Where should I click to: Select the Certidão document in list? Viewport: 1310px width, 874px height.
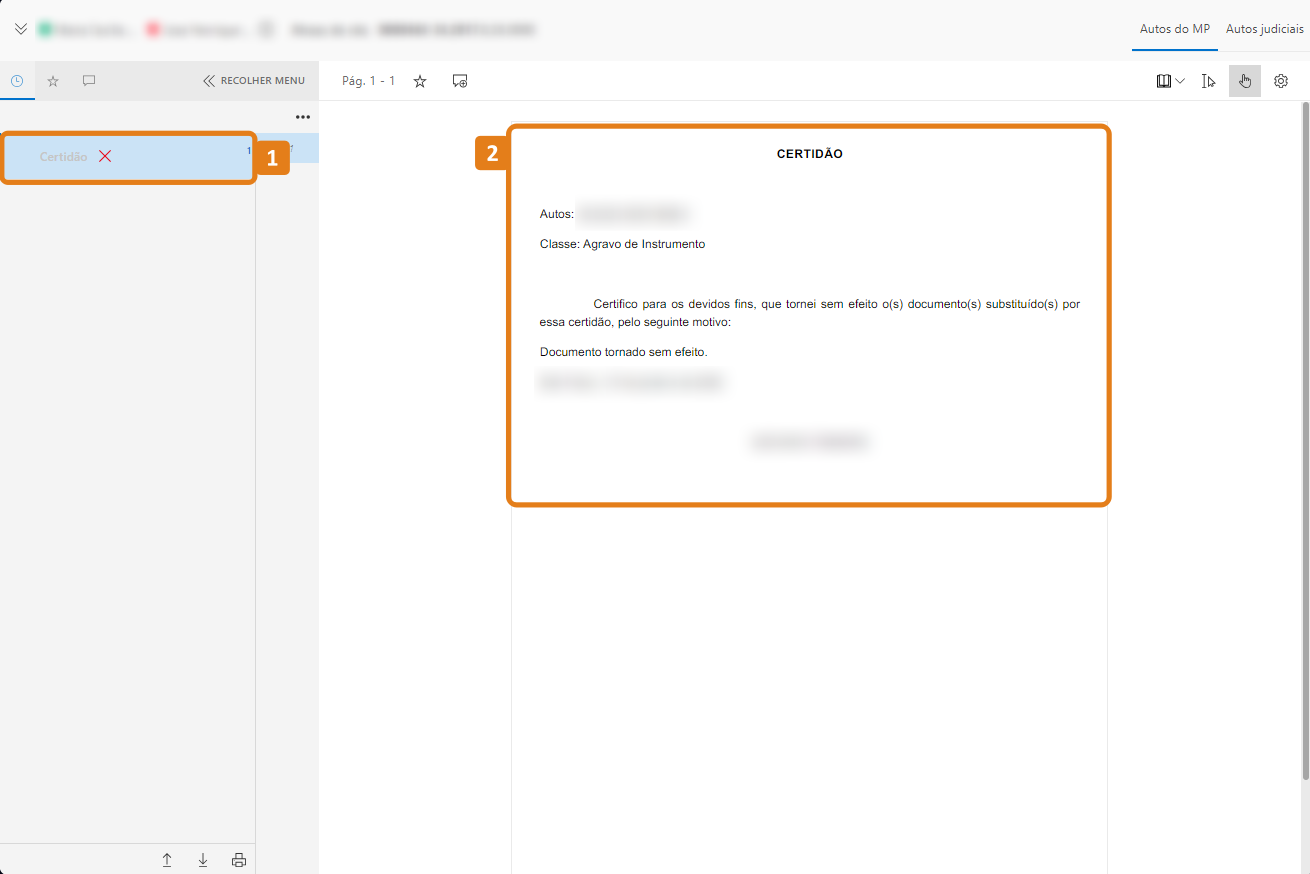64,157
